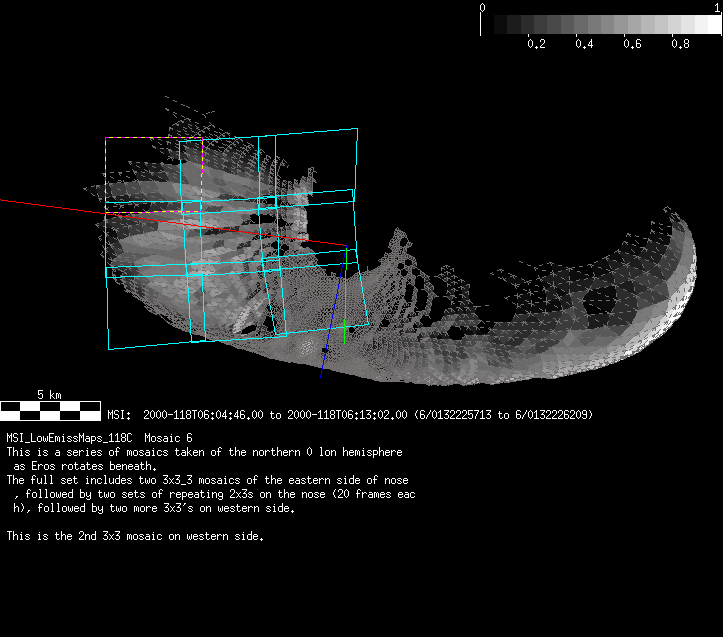Click the text 'as Eros rotates beneath.'

pos(85,466)
